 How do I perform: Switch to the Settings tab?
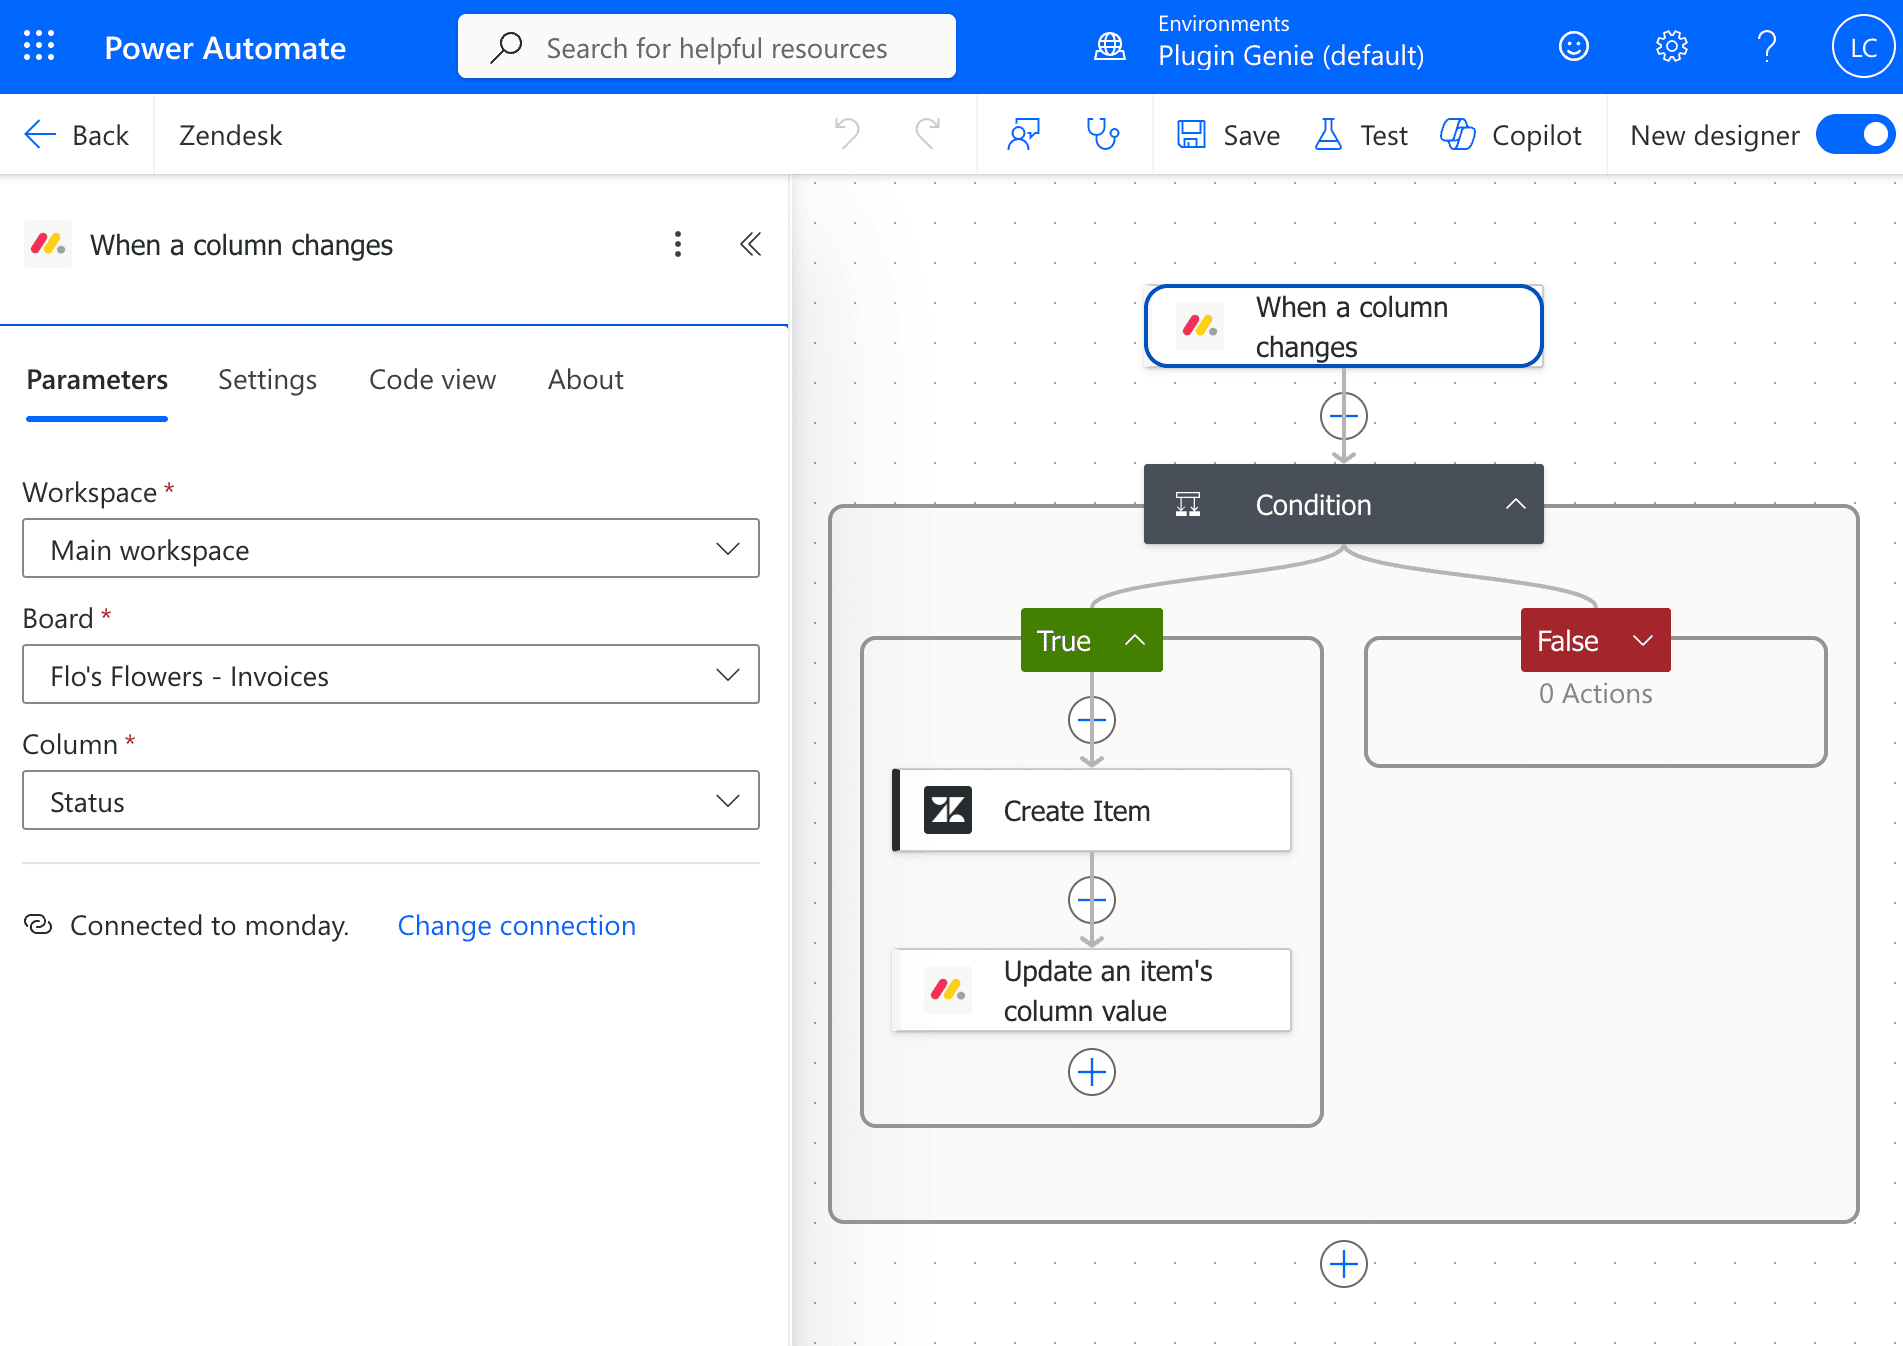point(267,380)
